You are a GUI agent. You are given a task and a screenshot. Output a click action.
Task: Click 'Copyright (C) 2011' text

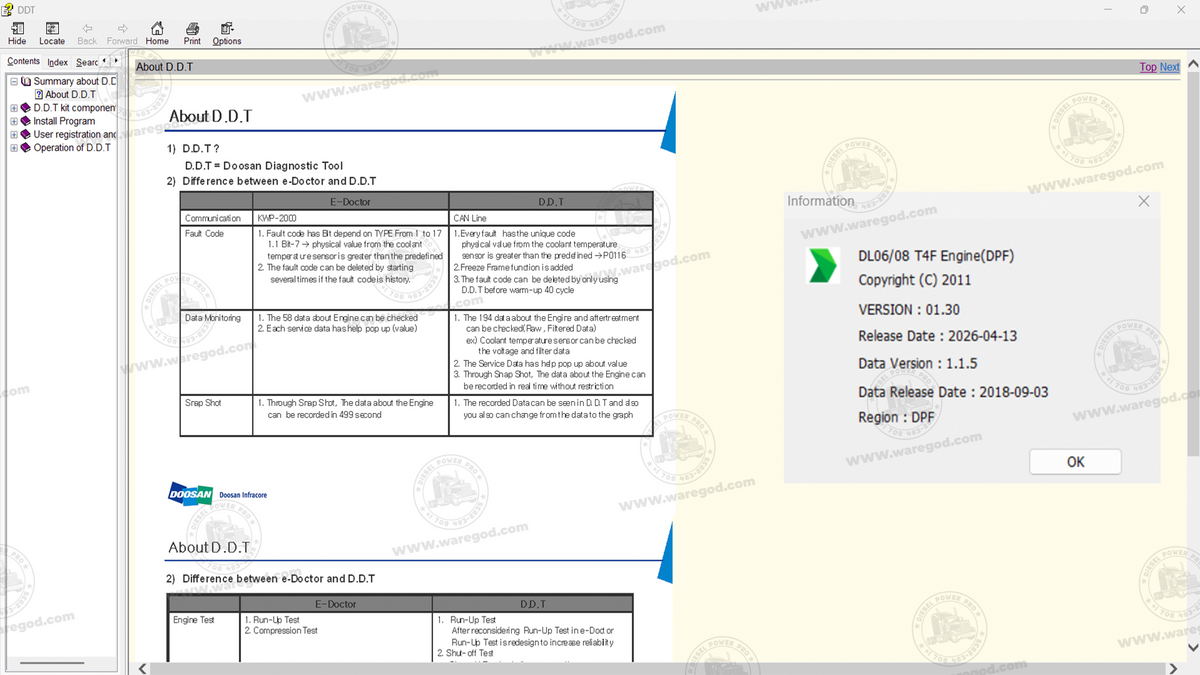[x=914, y=280]
